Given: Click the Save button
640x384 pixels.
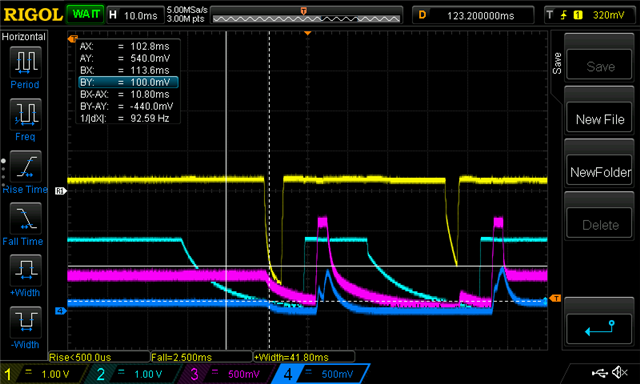Looking at the screenshot, I should click(600, 67).
